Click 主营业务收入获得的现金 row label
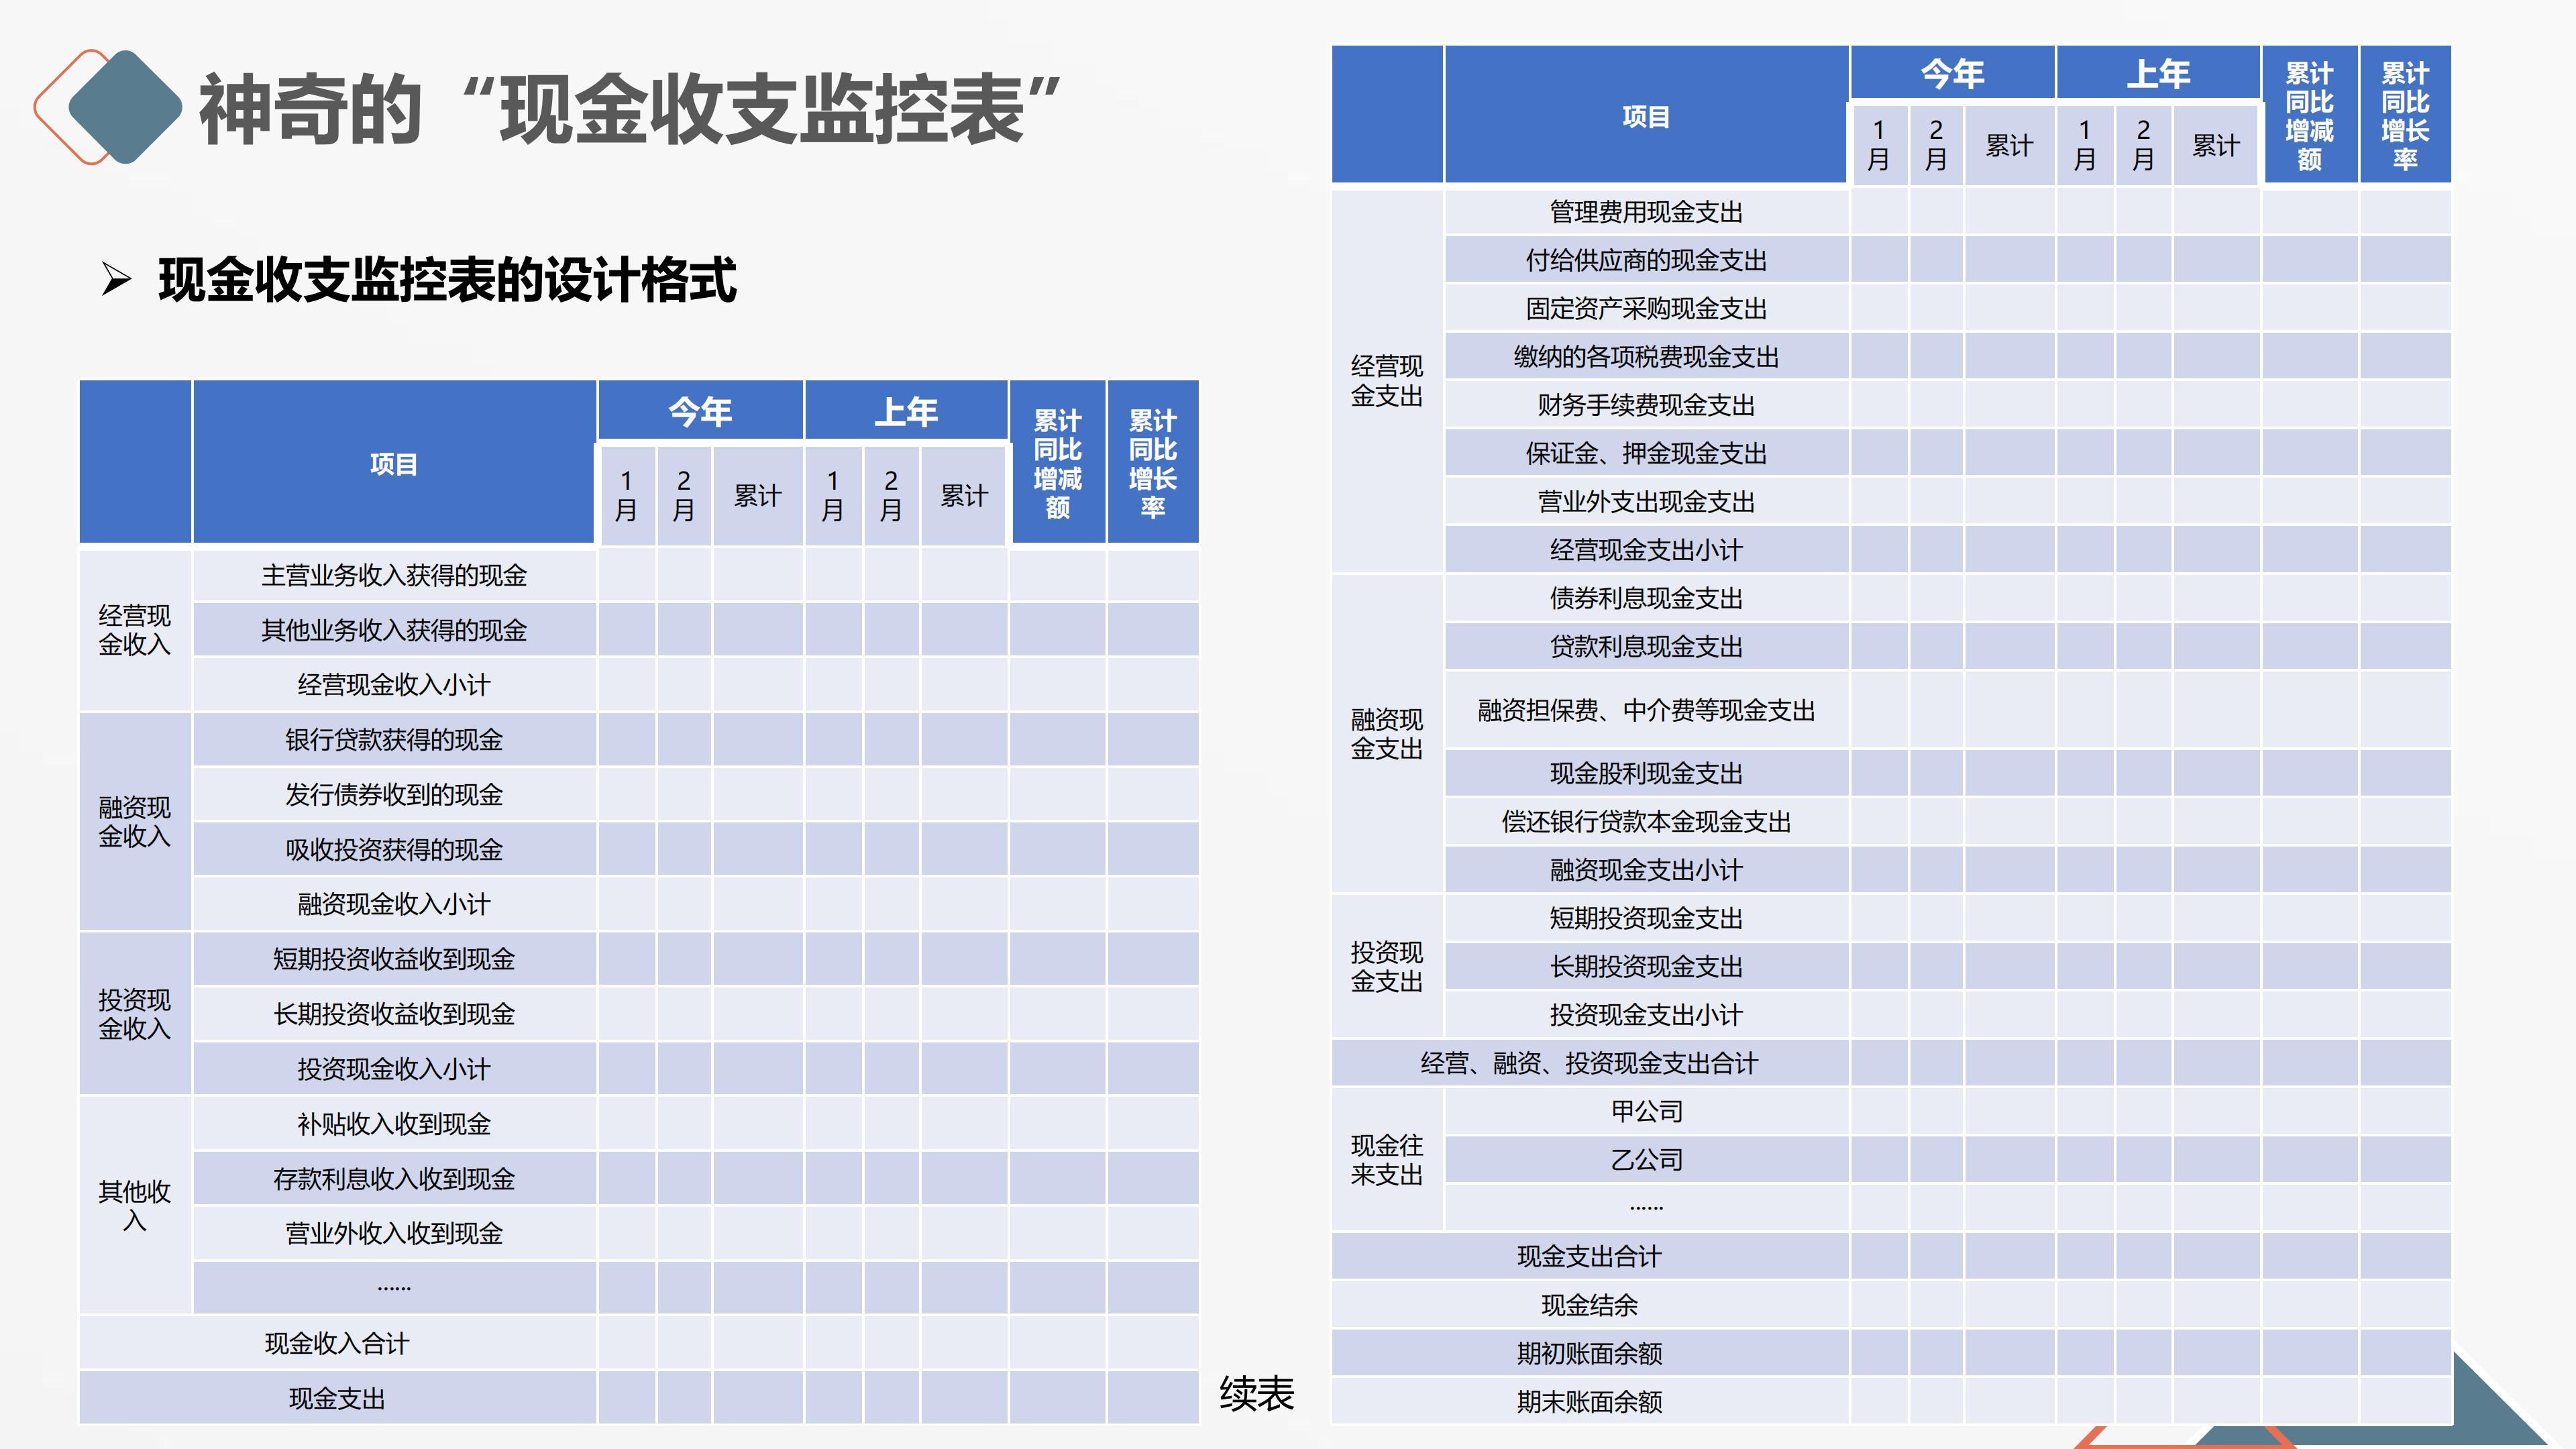Viewport: 2576px width, 1449px height. pos(393,575)
